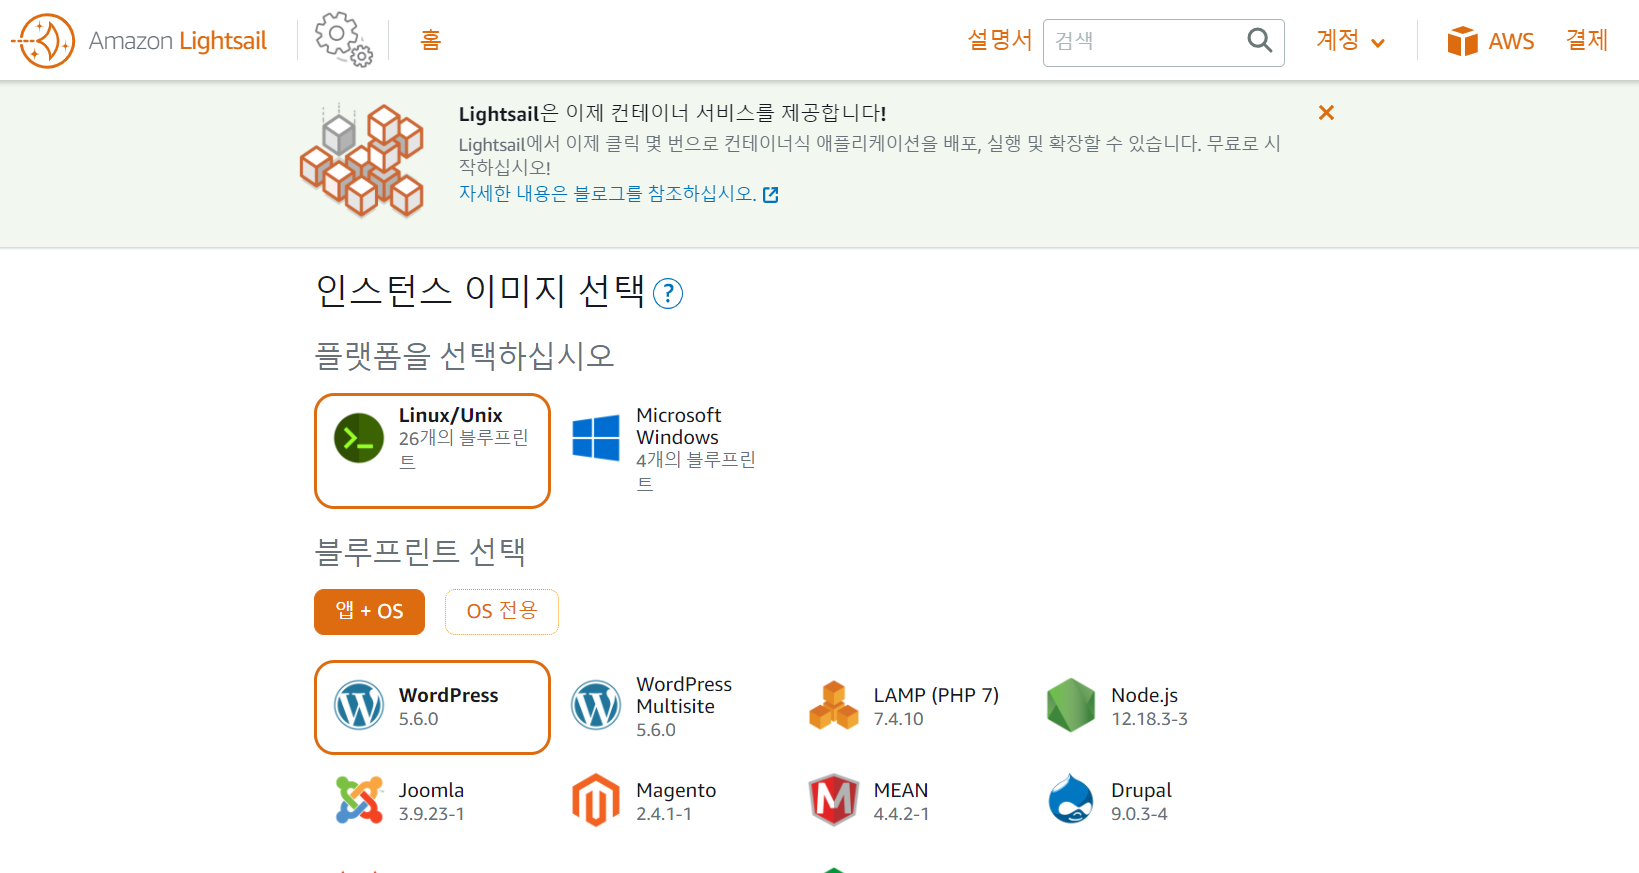Select the Node.js 12.18.3-3 blueprint
This screenshot has width=1639, height=873.
(1144, 707)
